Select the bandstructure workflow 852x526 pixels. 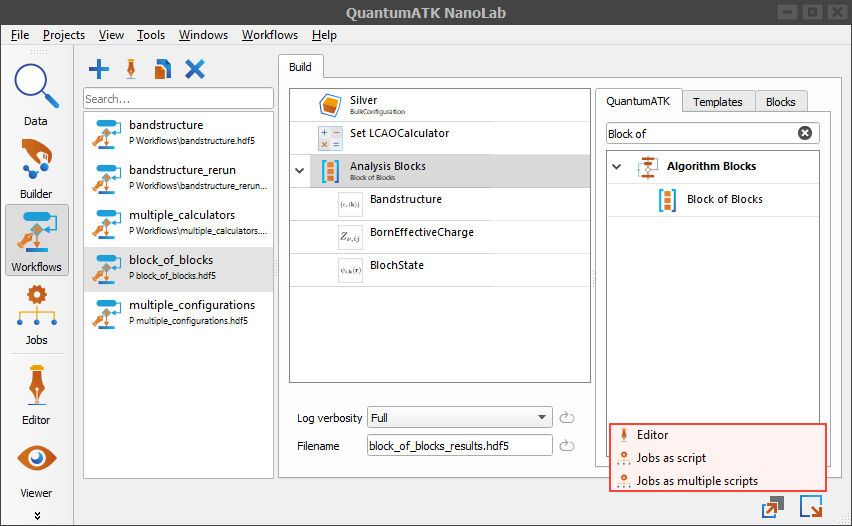pos(178,134)
